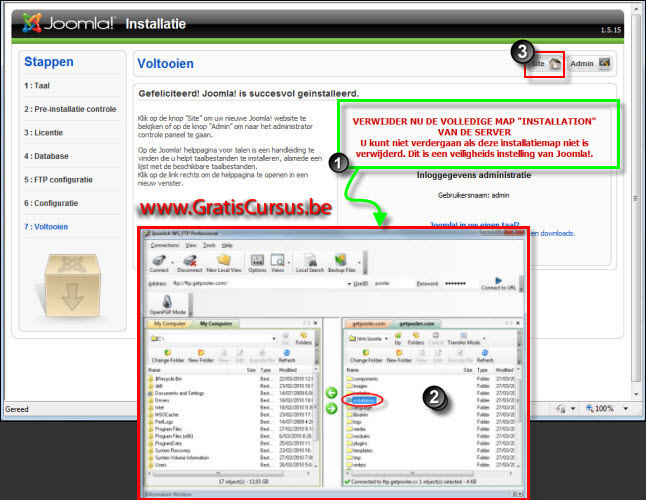
Task: Click Change Folder in the local pane
Action: [x=168, y=356]
